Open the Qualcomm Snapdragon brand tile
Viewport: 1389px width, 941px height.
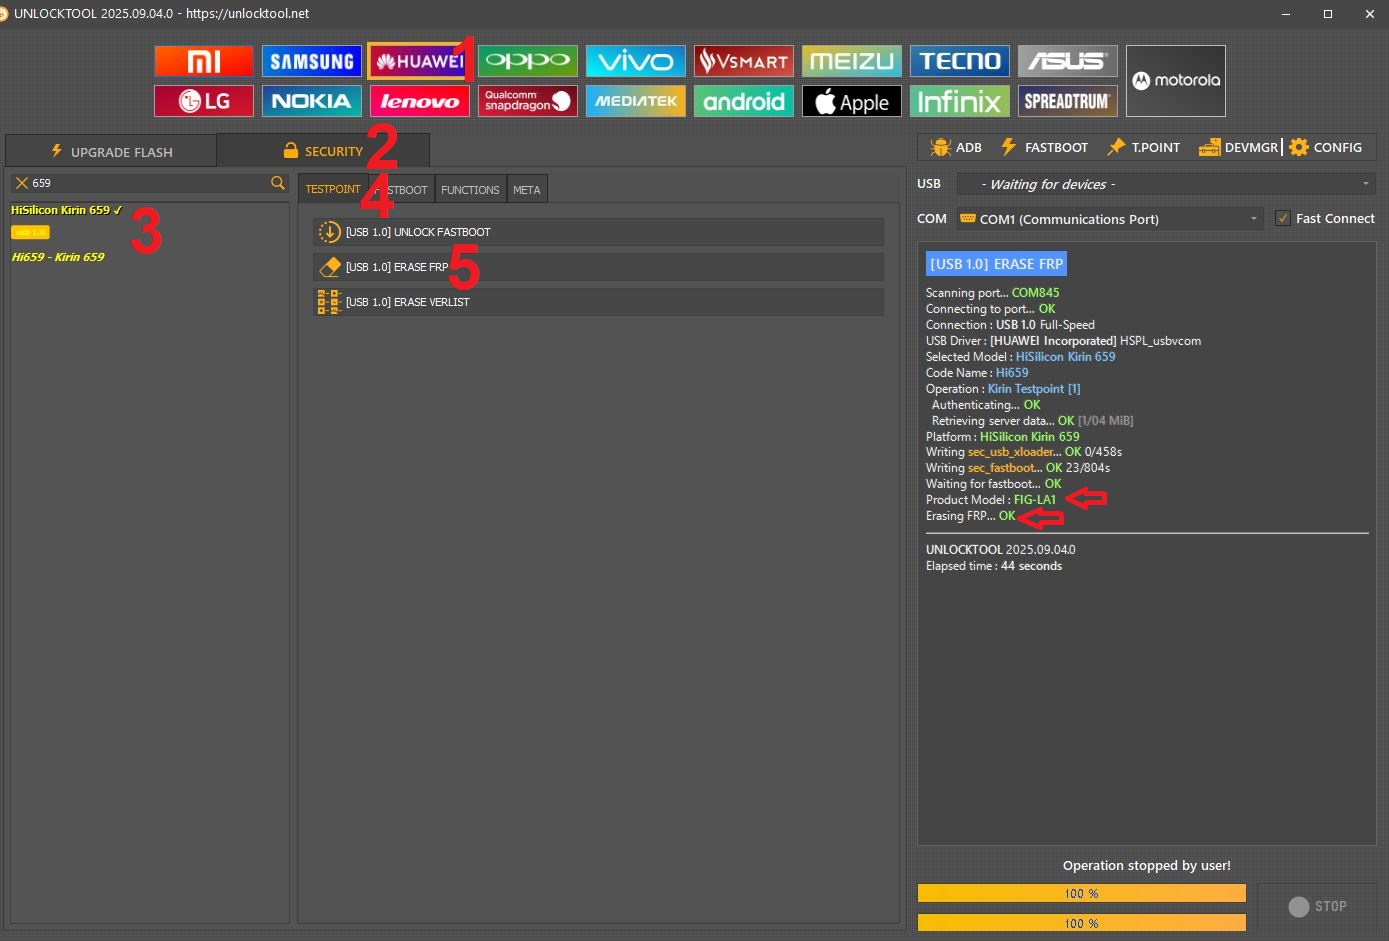click(x=527, y=101)
